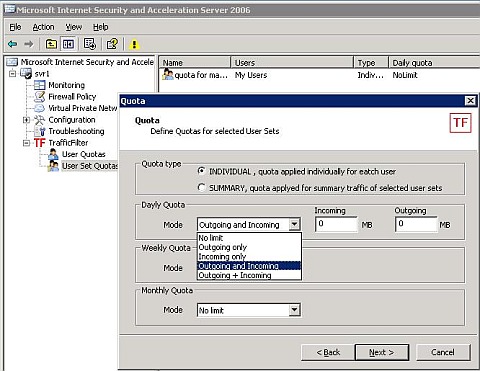Open the Dayly Quota Mode dropdown arrow
This screenshot has height=371, width=480.
[x=294, y=224]
